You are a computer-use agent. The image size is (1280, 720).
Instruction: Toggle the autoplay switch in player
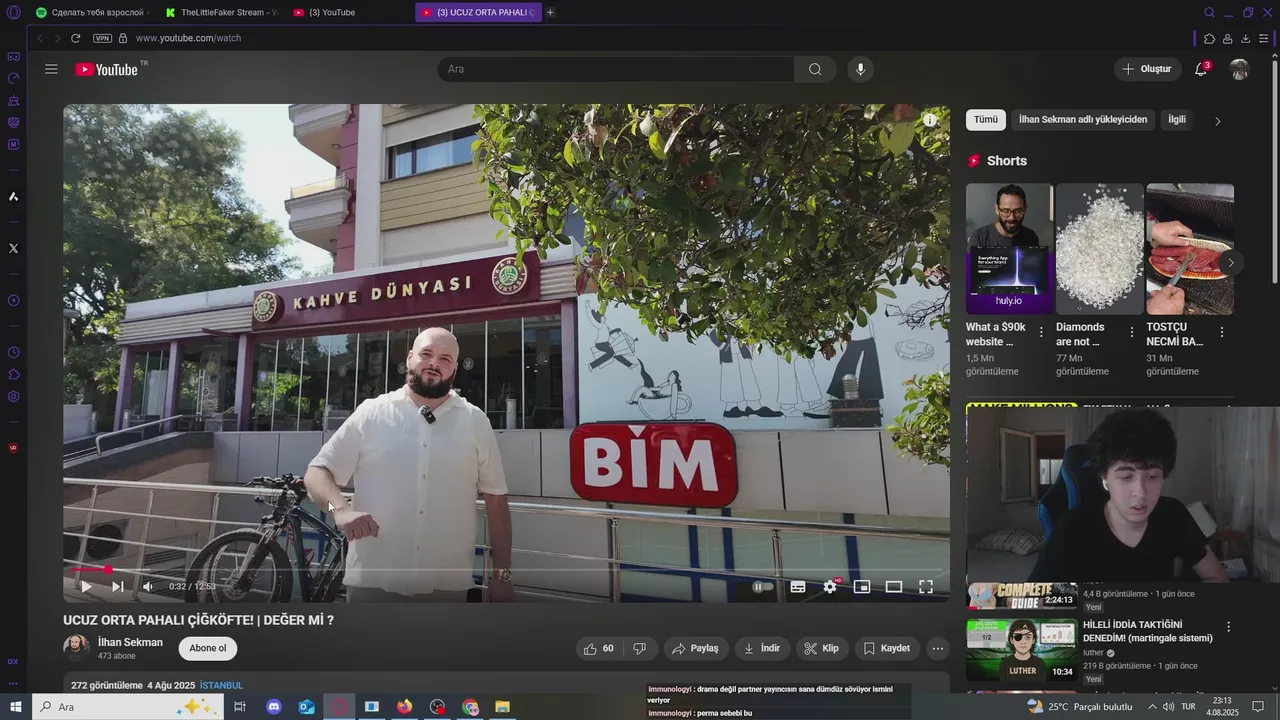(x=762, y=587)
